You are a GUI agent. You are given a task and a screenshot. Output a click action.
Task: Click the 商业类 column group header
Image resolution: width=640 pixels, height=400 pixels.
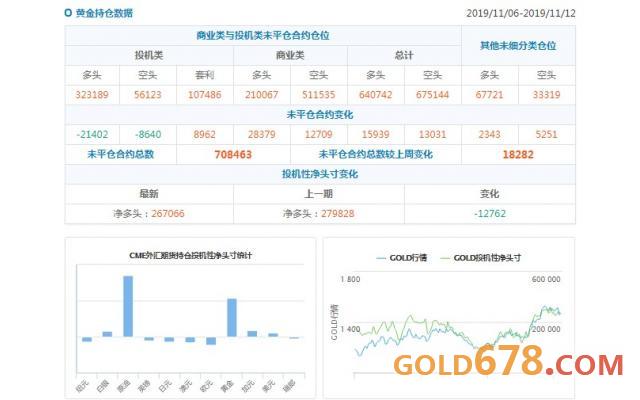tap(290, 55)
